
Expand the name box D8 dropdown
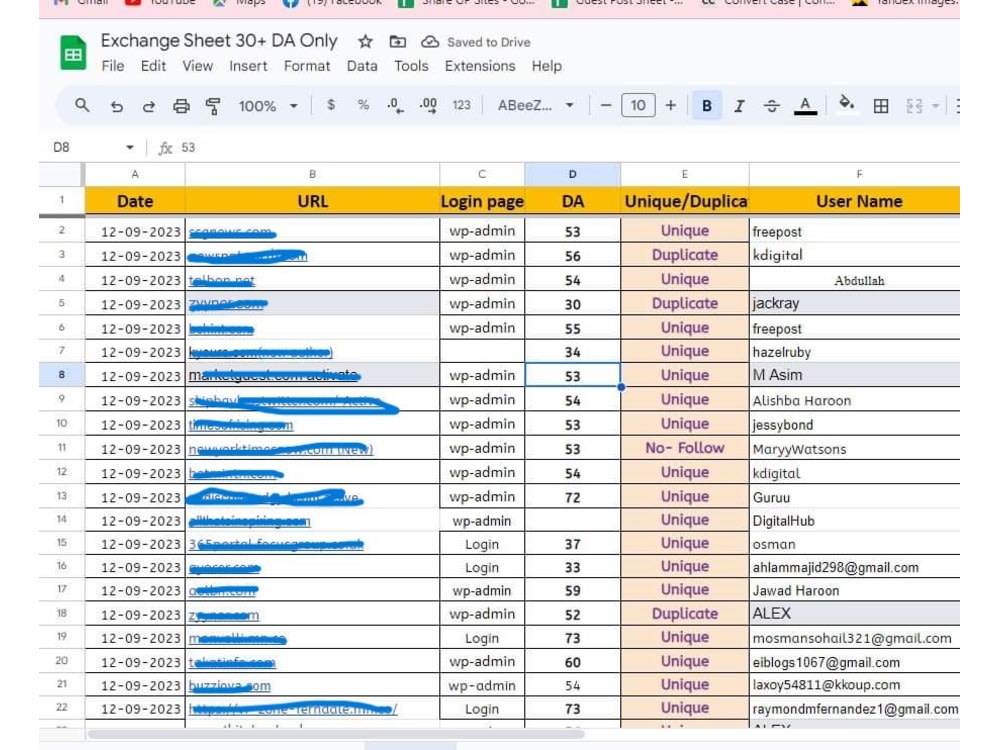(x=129, y=147)
